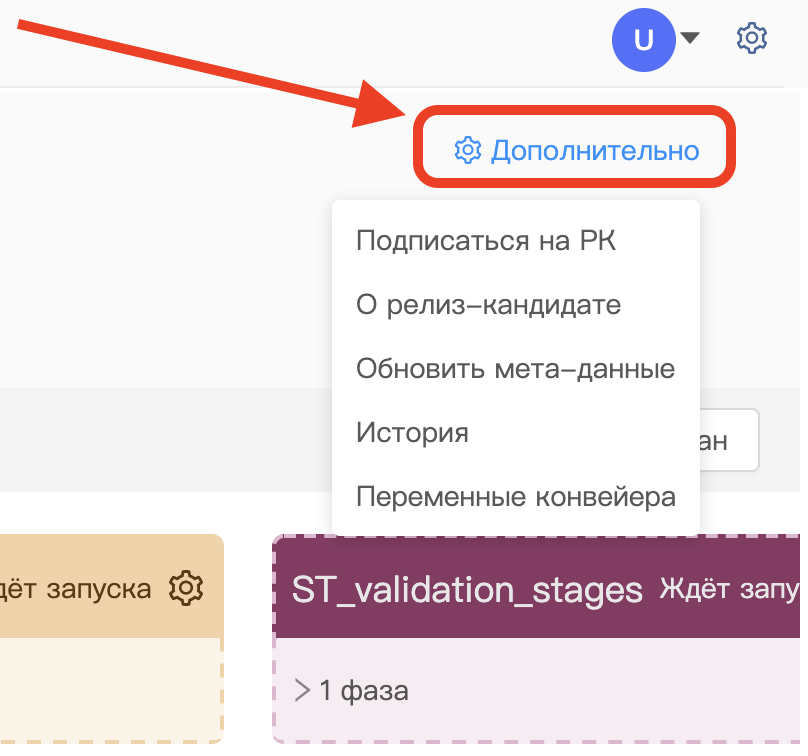Open the dropdown caret beside the avatar
The image size is (808, 756).
[x=690, y=39]
